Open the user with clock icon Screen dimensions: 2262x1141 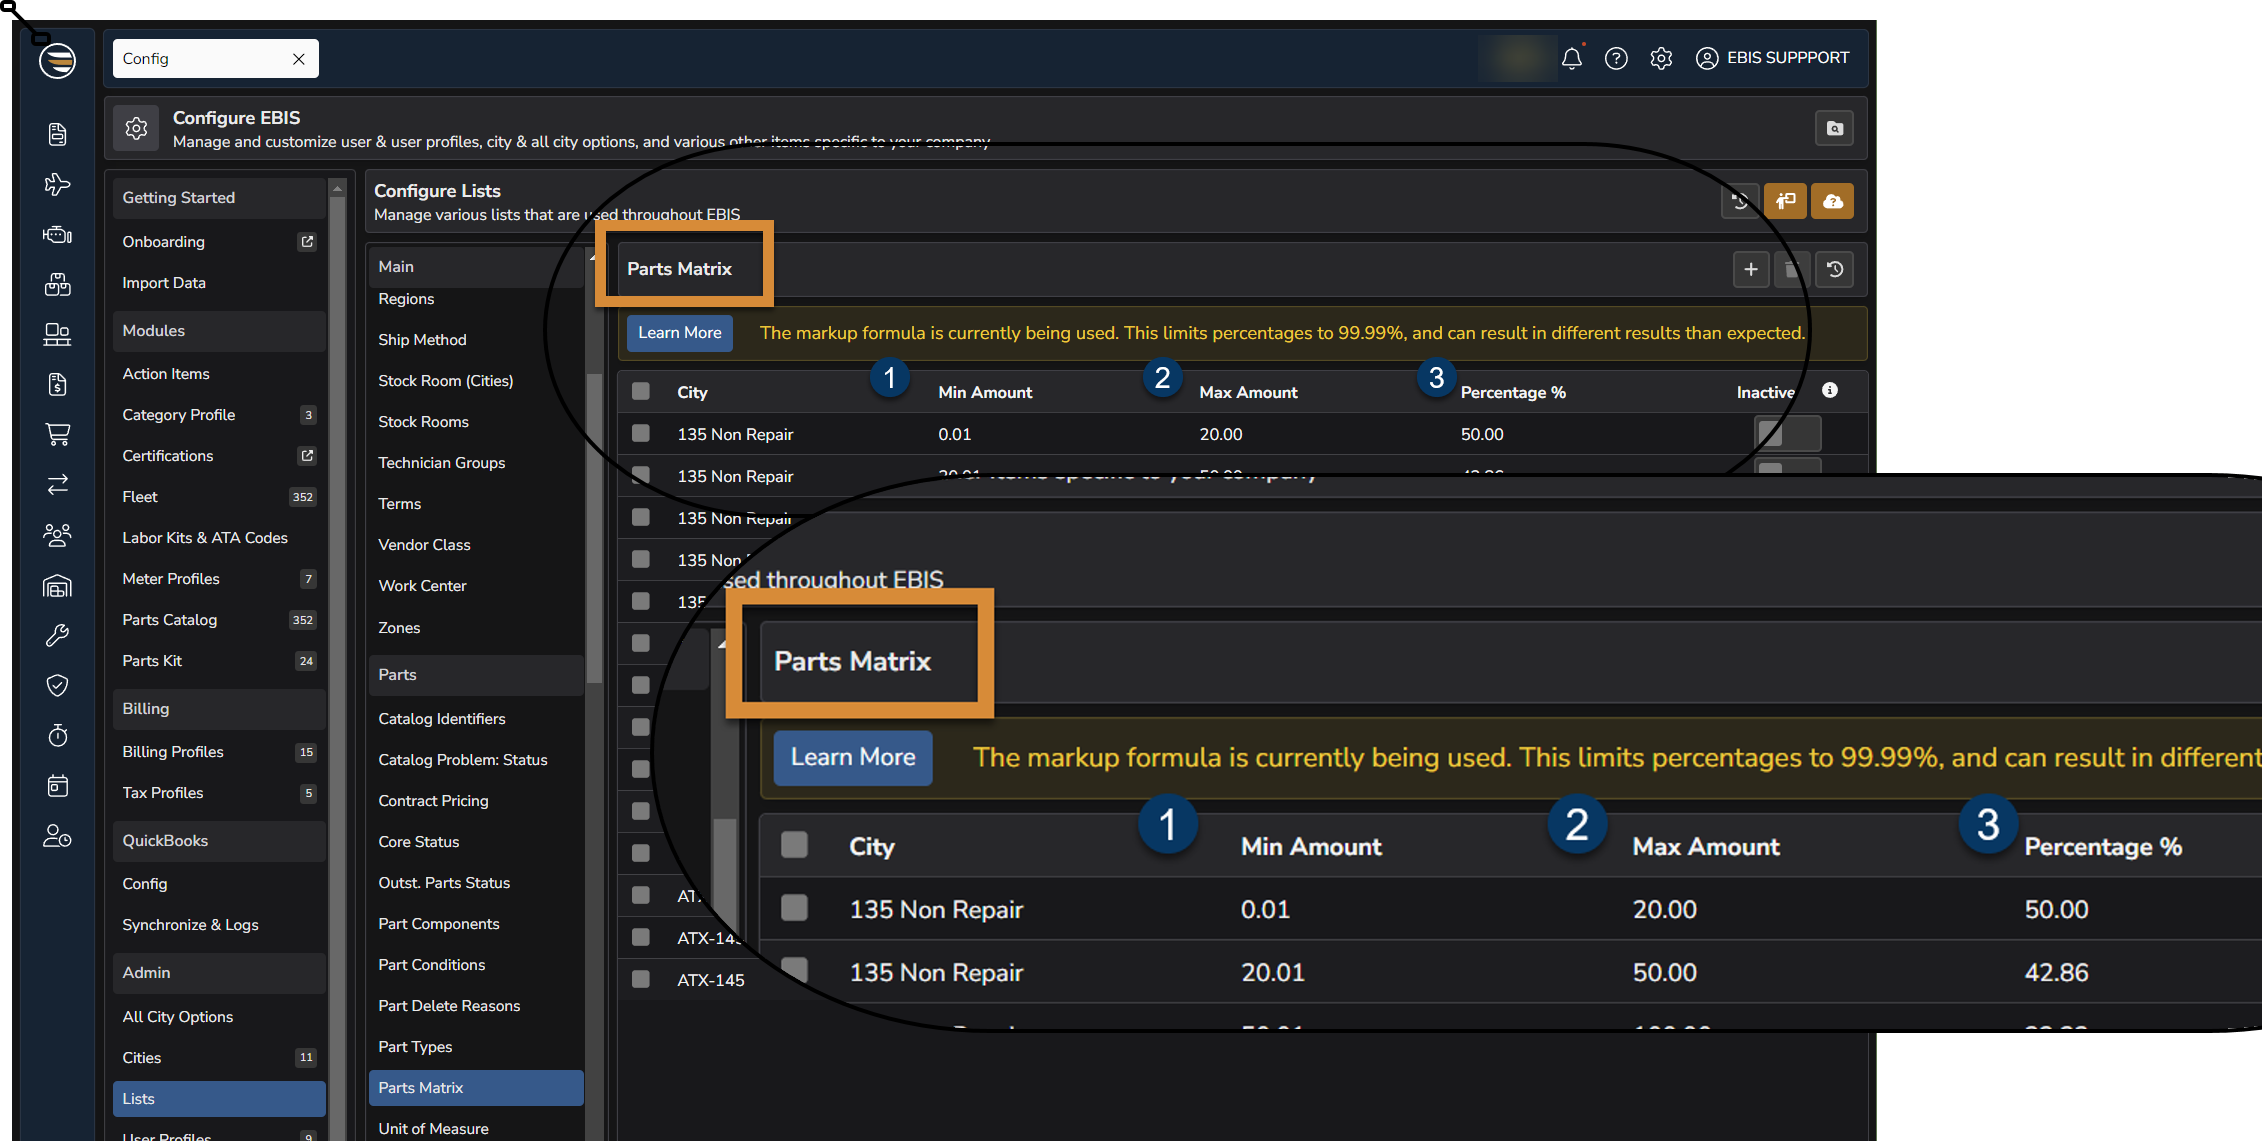point(57,835)
